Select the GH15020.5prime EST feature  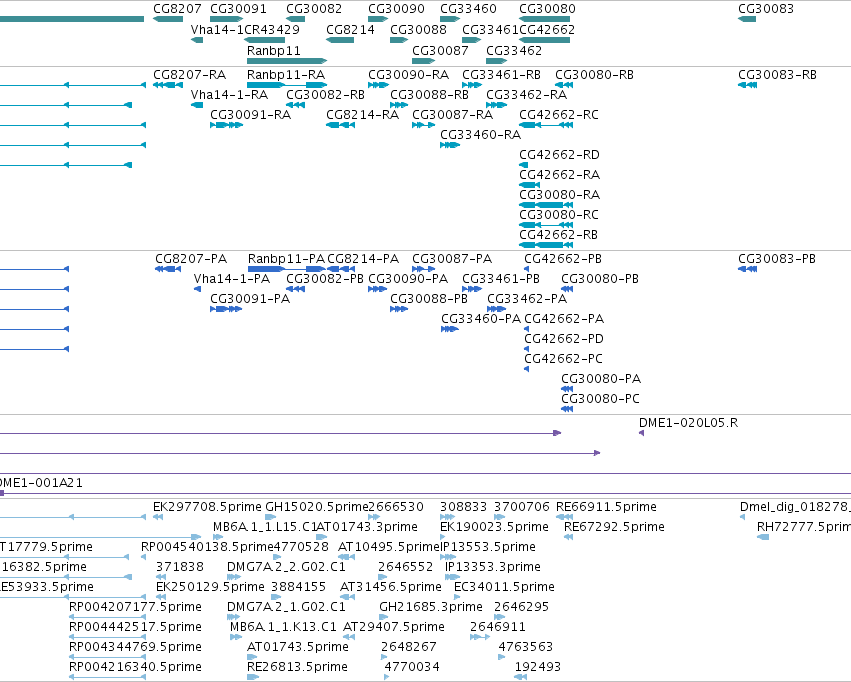[x=270, y=517]
